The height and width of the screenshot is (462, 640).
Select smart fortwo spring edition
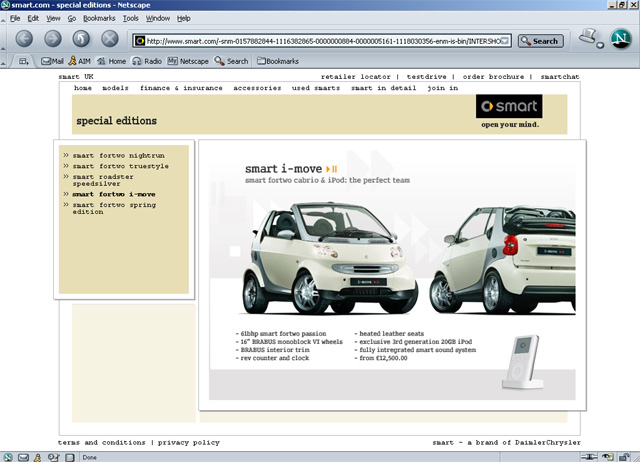(x=114, y=208)
